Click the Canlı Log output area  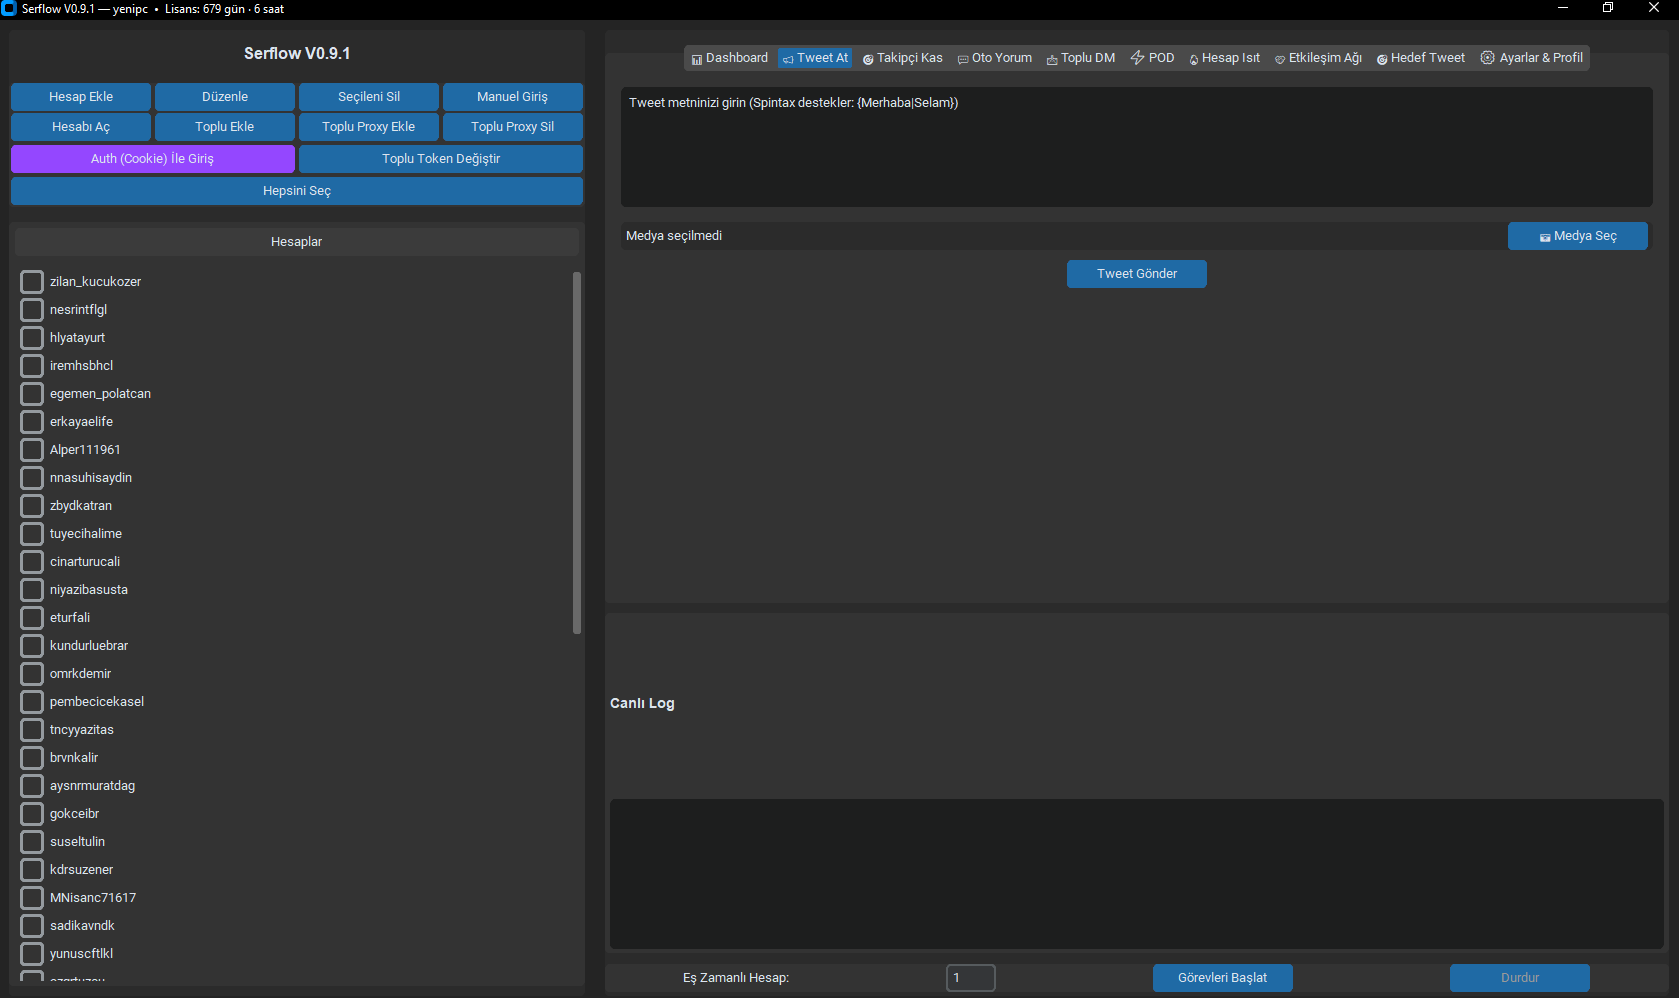click(x=1136, y=874)
